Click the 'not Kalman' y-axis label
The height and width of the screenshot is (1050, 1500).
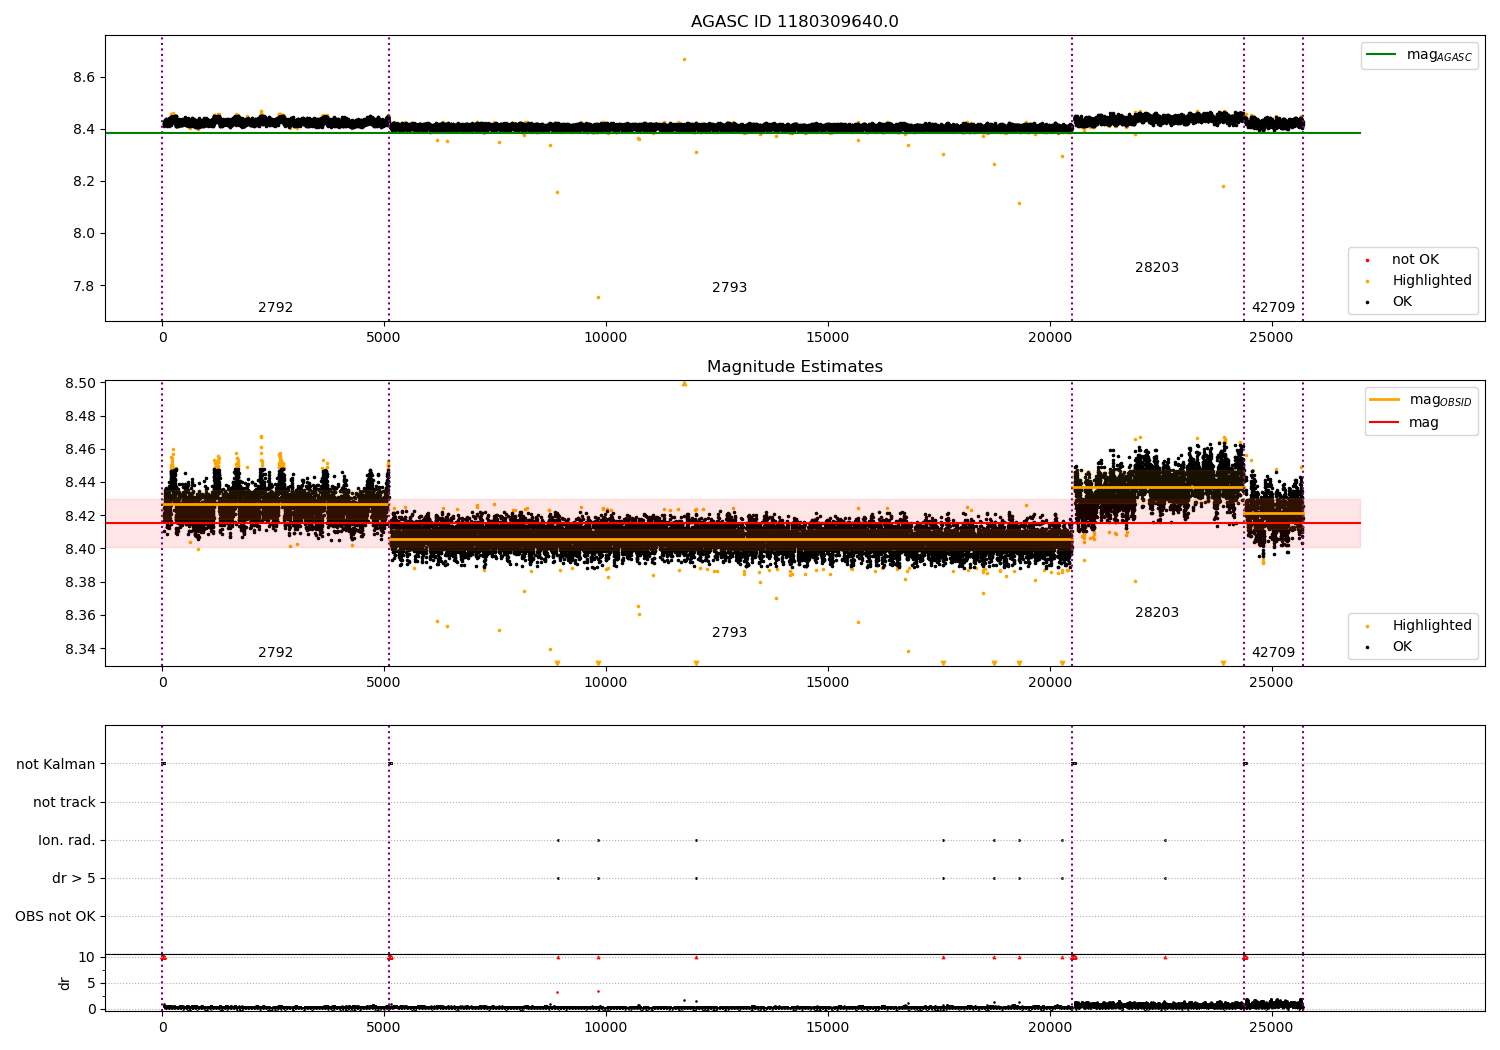pyautogui.click(x=56, y=765)
